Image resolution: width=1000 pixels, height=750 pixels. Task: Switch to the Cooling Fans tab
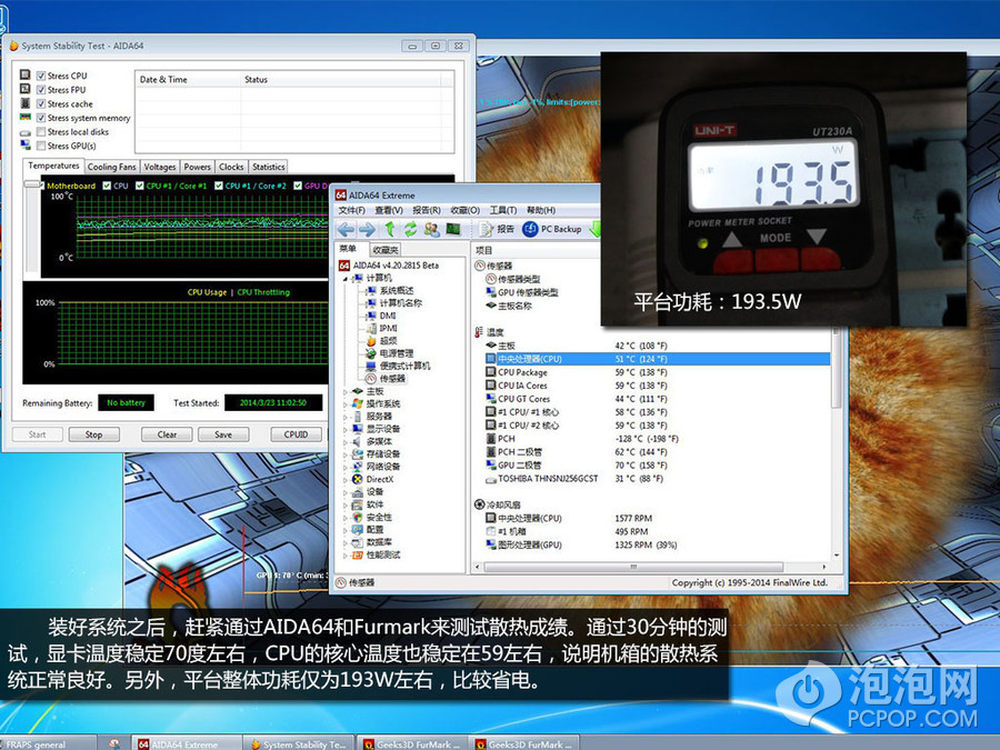(x=112, y=167)
